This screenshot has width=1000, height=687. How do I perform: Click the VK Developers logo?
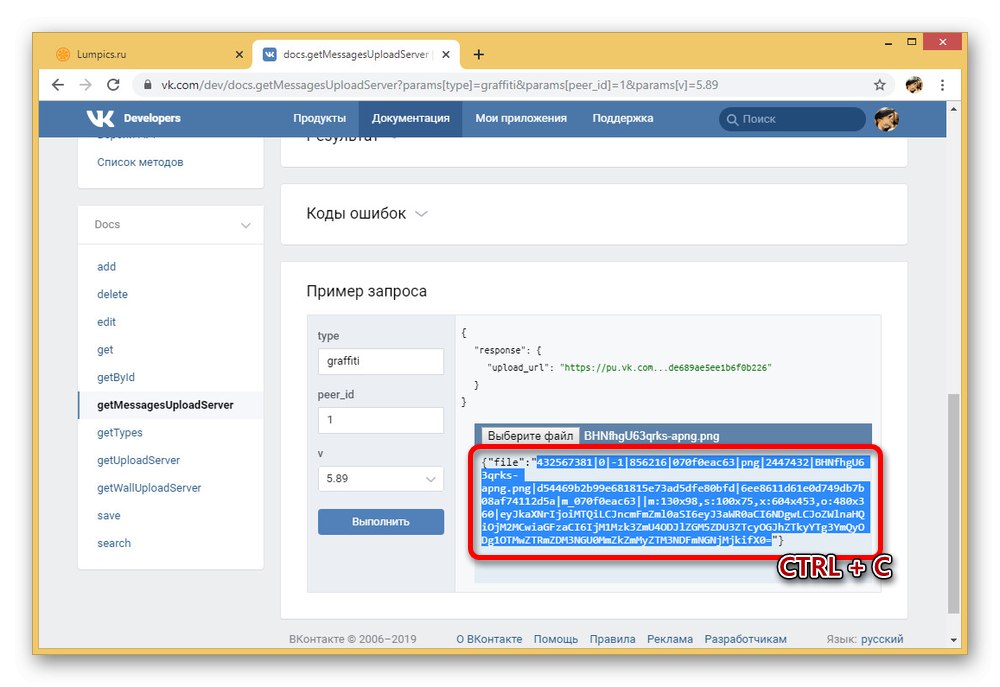click(133, 118)
